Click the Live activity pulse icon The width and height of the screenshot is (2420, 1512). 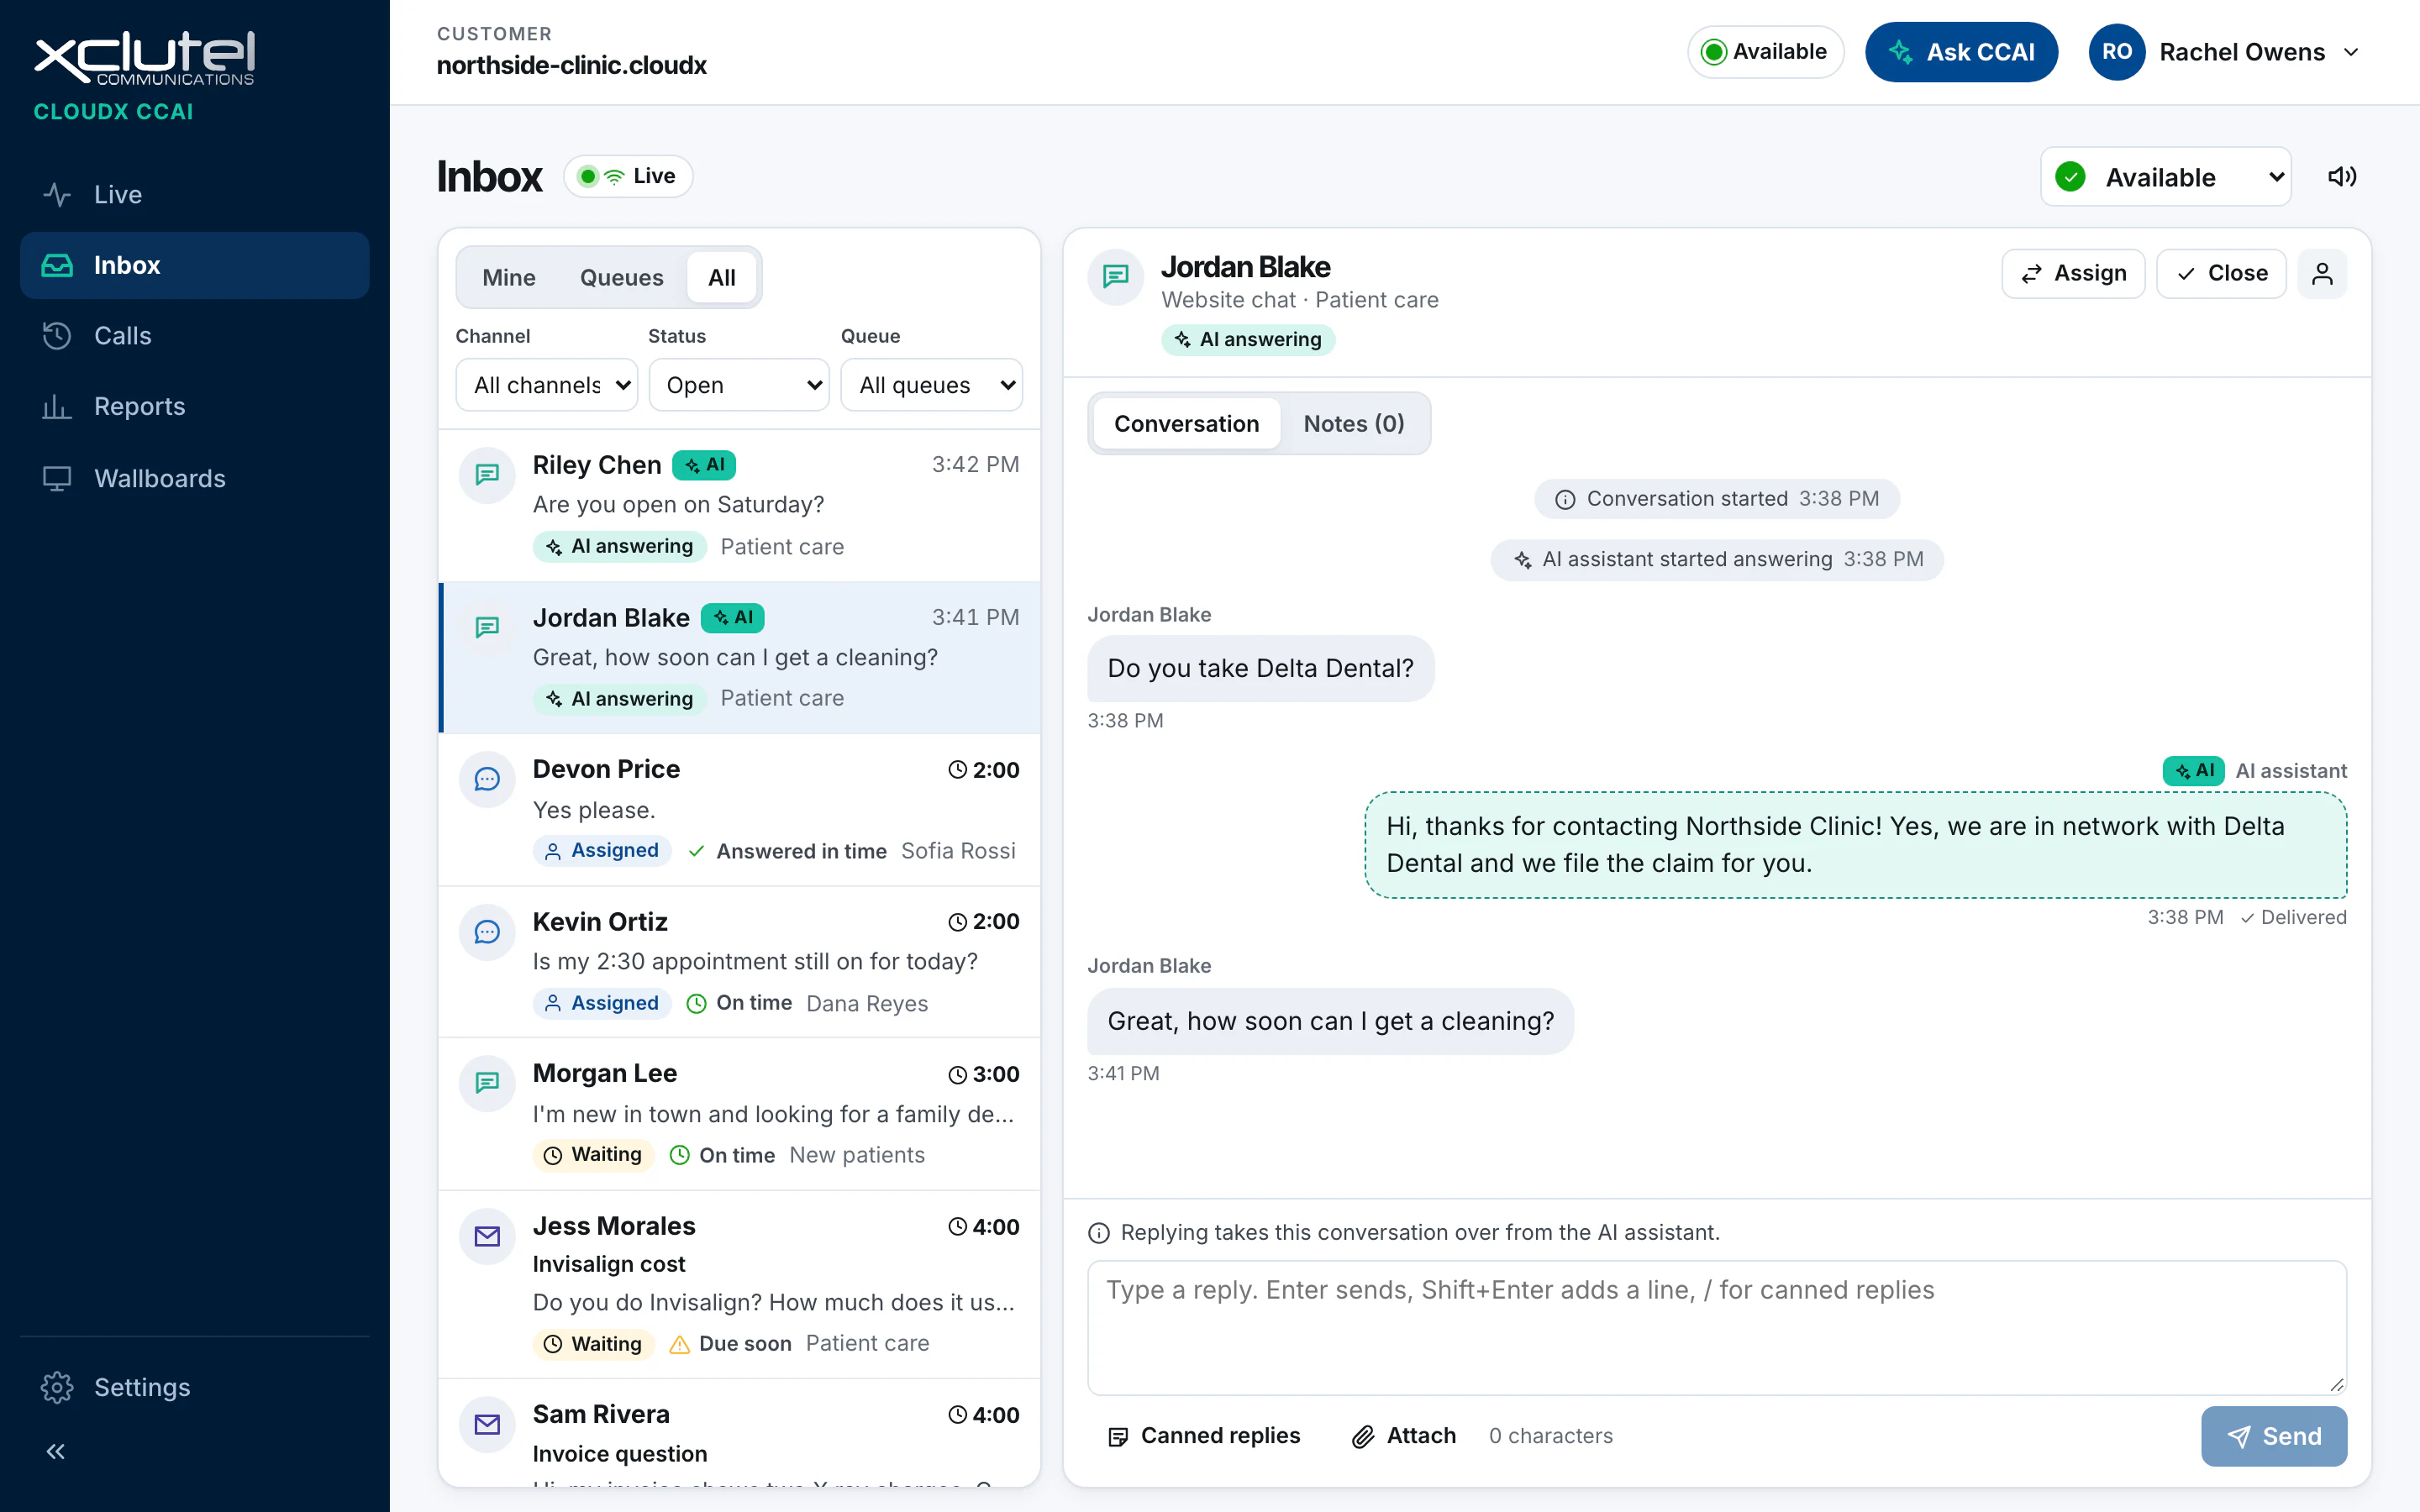click(x=57, y=194)
